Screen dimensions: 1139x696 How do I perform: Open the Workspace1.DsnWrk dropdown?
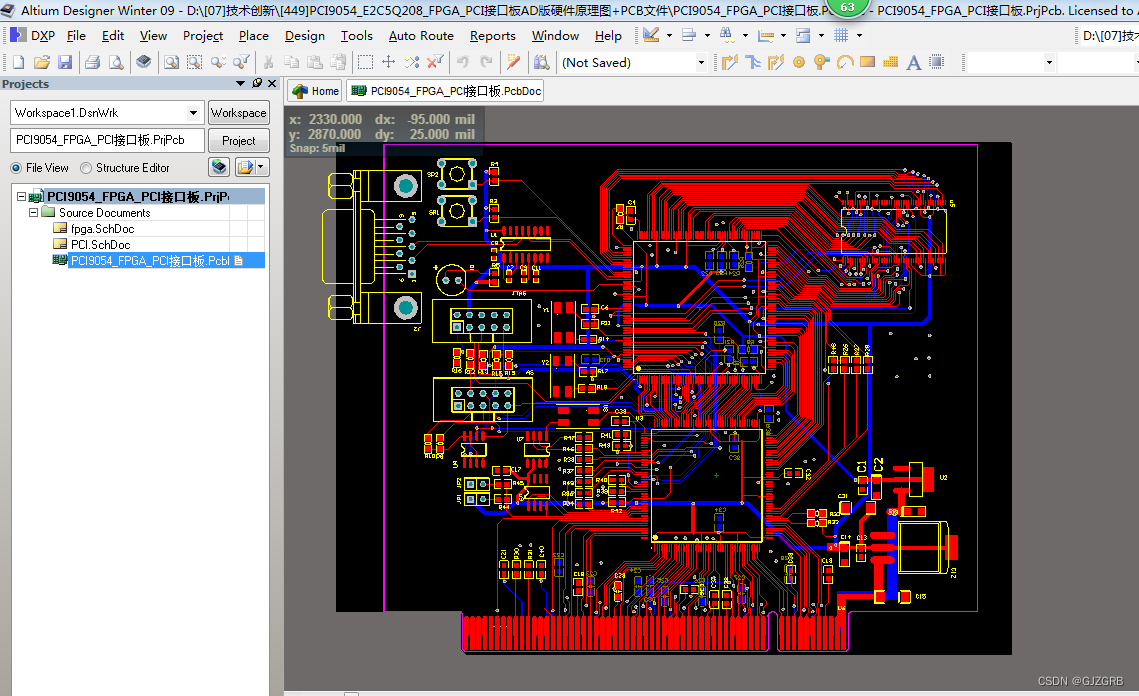192,112
